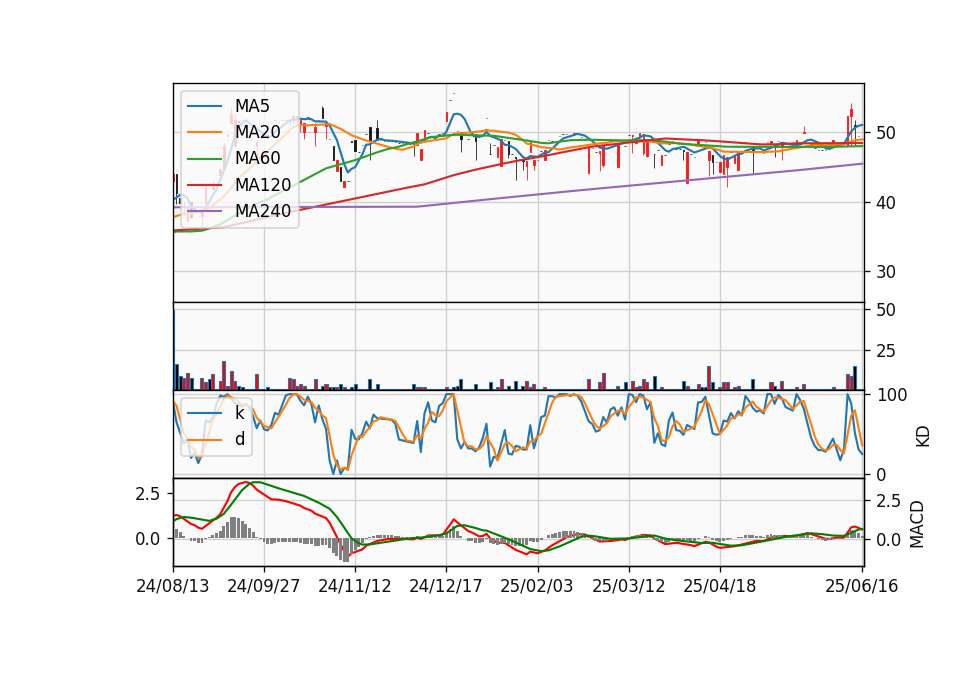This screenshot has height=690, width=960.
Task: Click the MA20 legend label
Action: (x=258, y=132)
